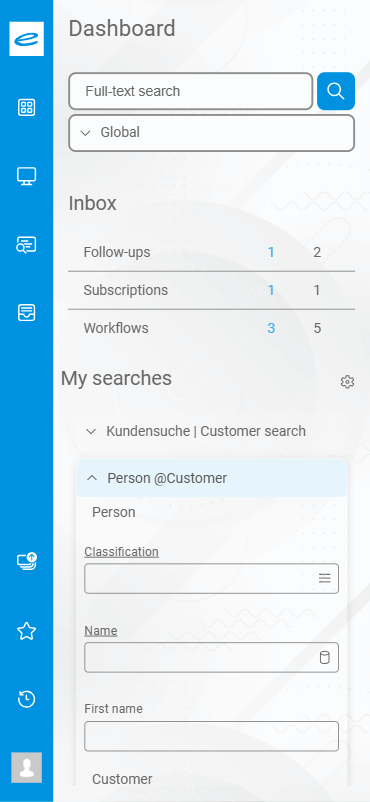The image size is (370, 802).
Task: Open history clock icon in sidebar
Action: click(27, 699)
